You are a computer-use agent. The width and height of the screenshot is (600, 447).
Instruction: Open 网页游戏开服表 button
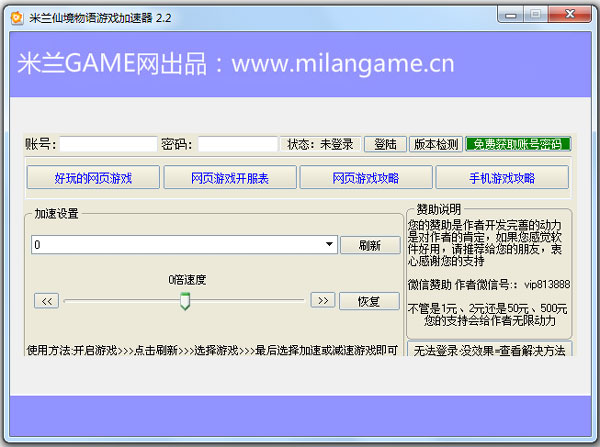(x=230, y=178)
